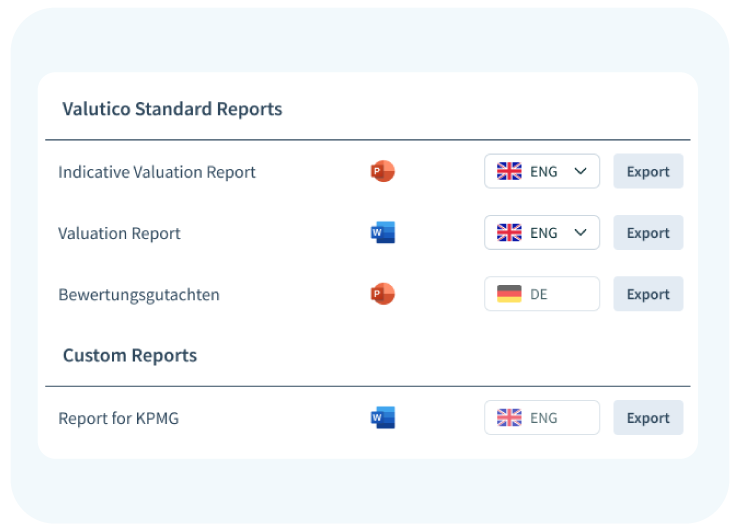Click the PowerPoint icon beside Bewertungsgutachten
740x530 pixels.
[x=382, y=294]
